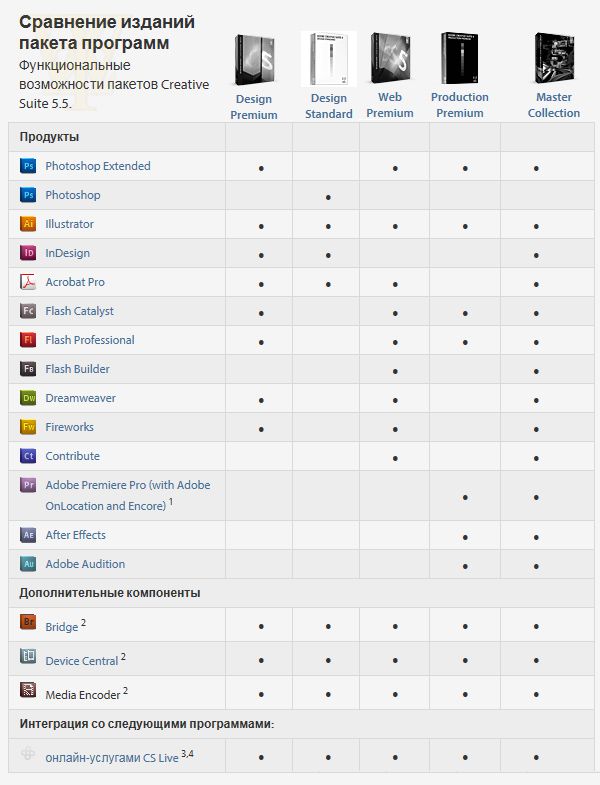Open the Master Collection box thumbnail
The height and width of the screenshot is (785, 600).
tap(554, 58)
